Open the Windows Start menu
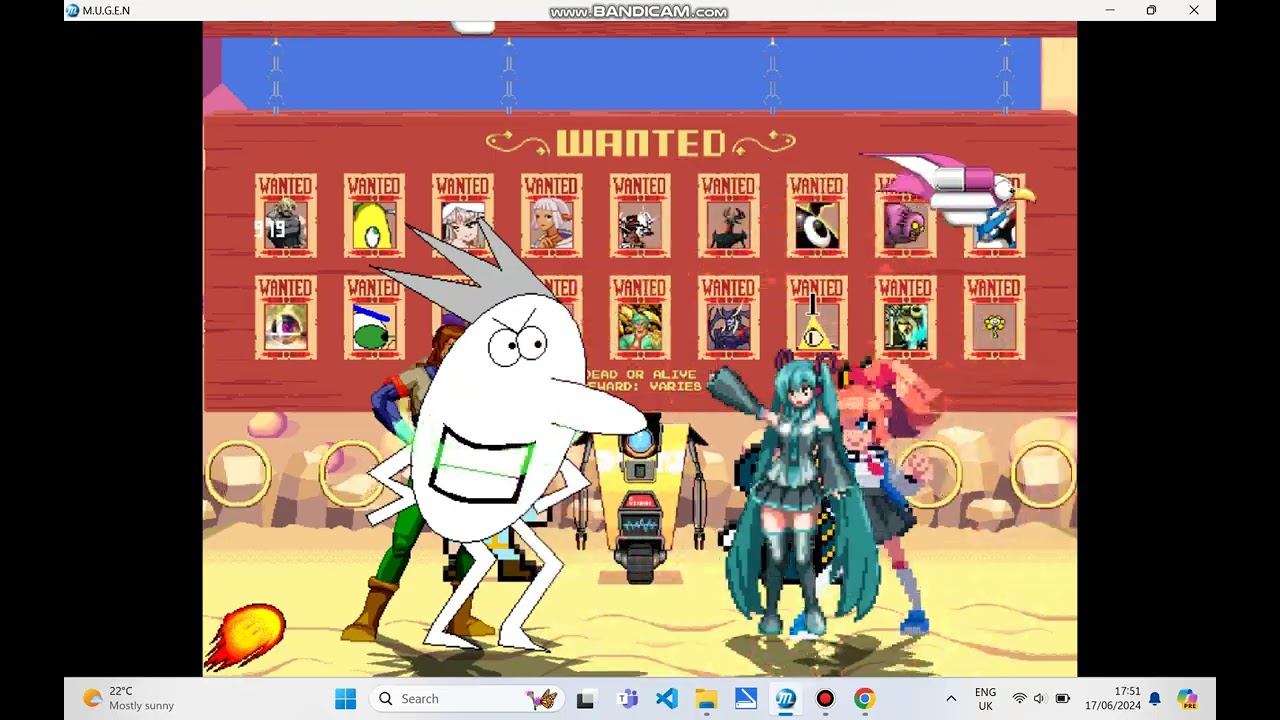The height and width of the screenshot is (720, 1280). pos(345,699)
